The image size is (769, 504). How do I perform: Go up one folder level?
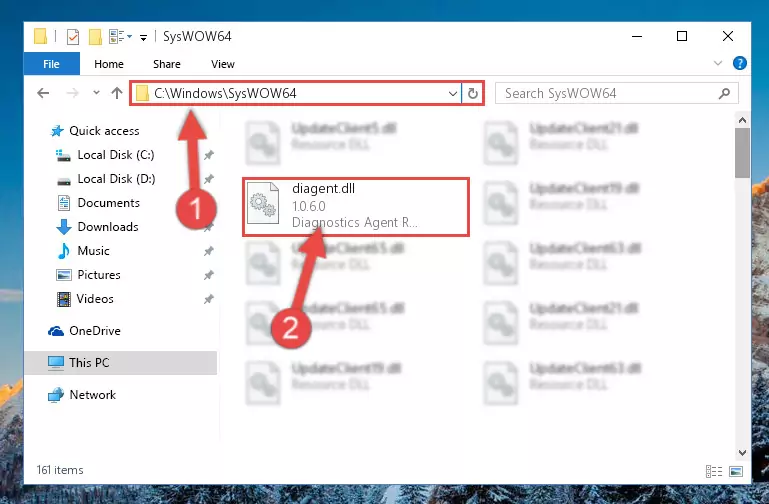pyautogui.click(x=117, y=93)
